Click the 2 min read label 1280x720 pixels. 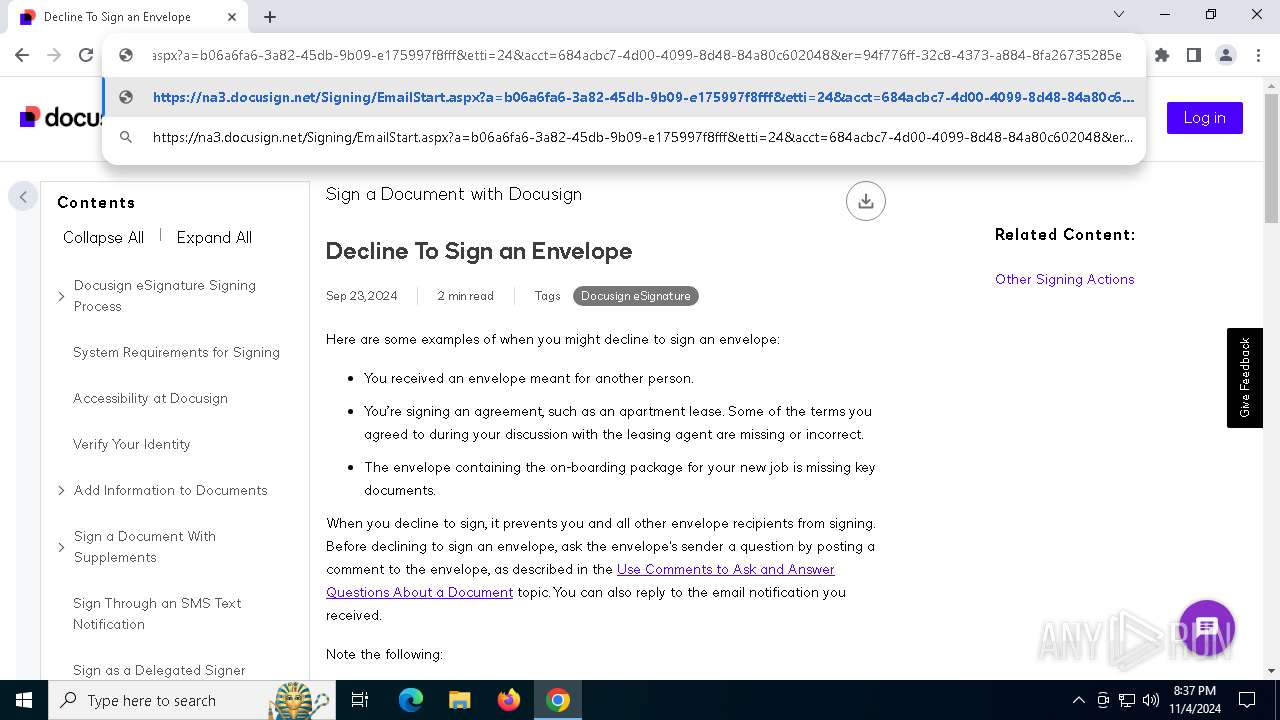pos(465,296)
